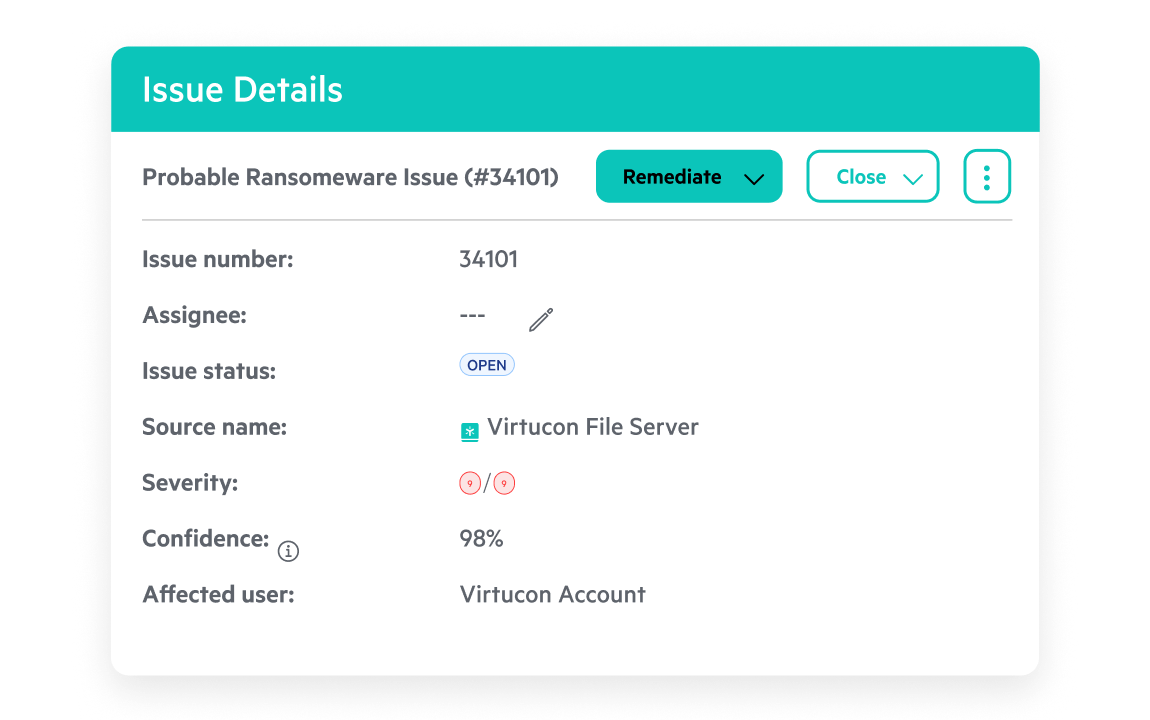Screen dimensions: 1150x720
Task: Click the first severity 9 badge
Action: point(470,483)
